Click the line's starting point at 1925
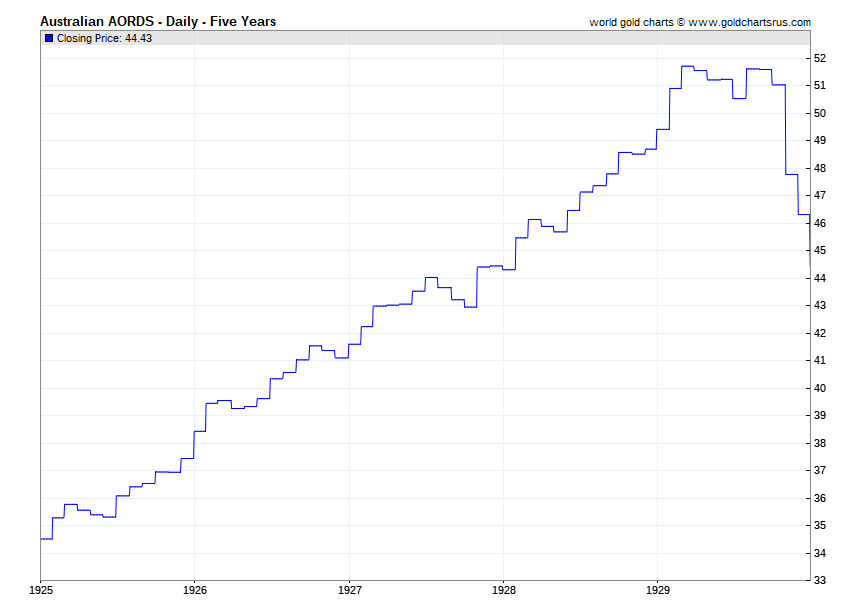 pyautogui.click(x=42, y=538)
